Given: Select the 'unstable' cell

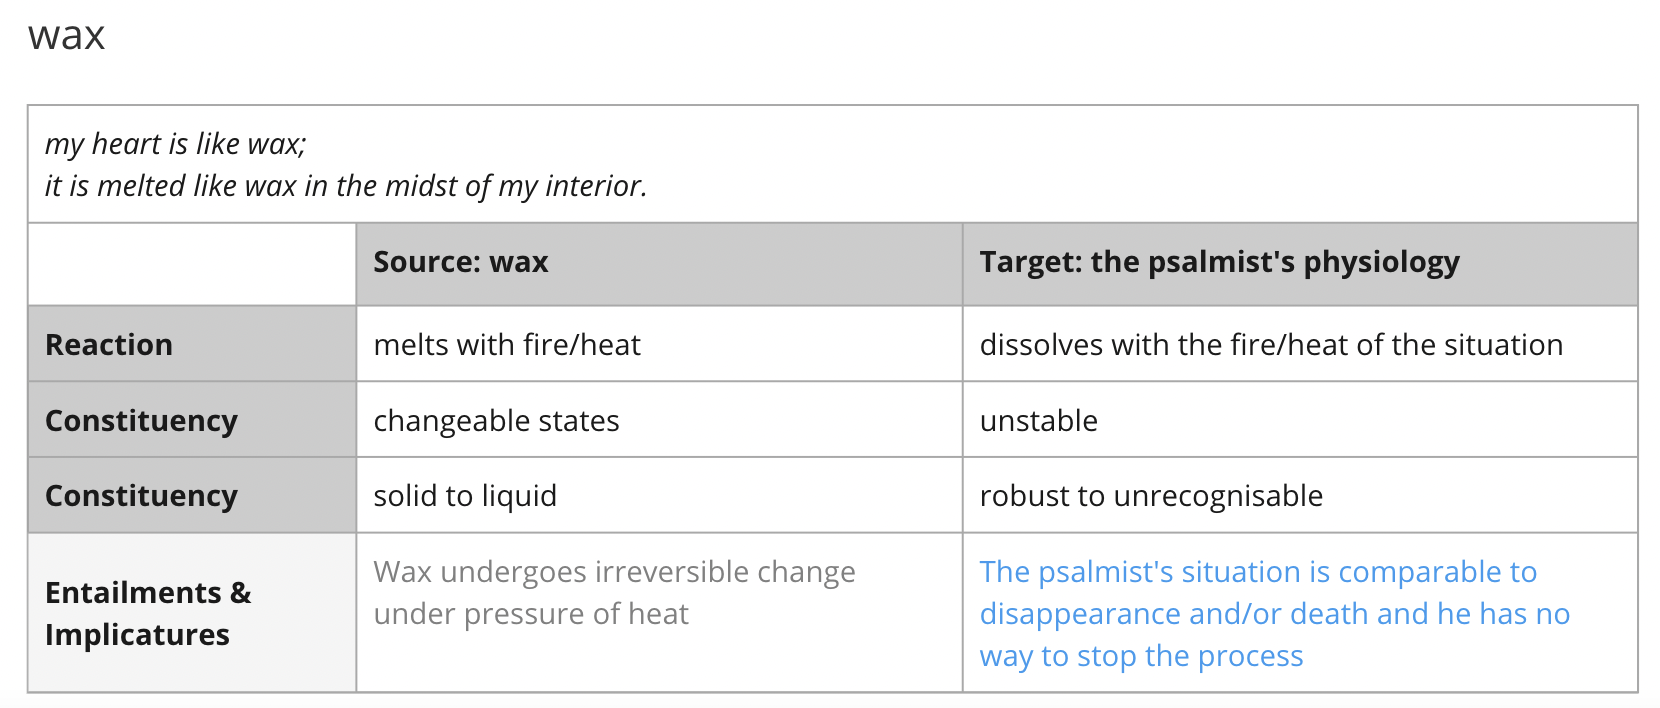Looking at the screenshot, I should tap(1038, 421).
